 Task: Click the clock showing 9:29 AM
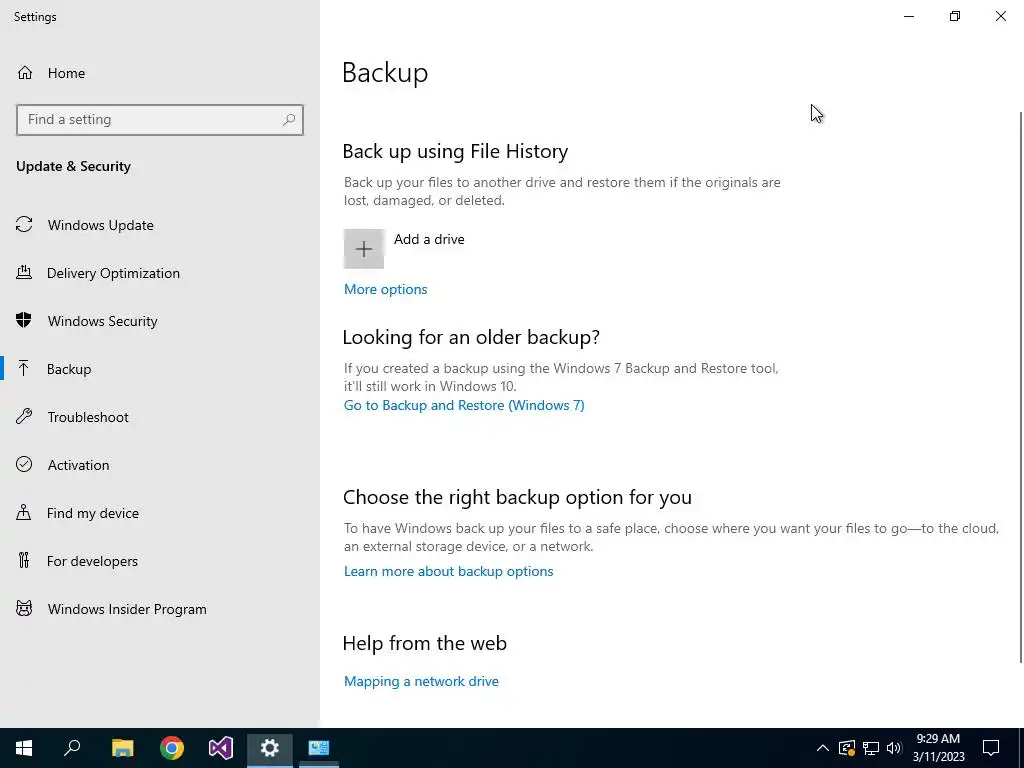click(938, 739)
